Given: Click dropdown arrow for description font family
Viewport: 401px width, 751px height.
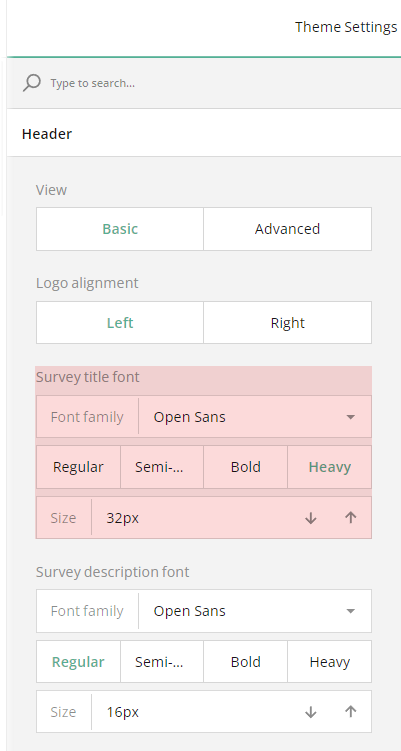Looking at the screenshot, I should pyautogui.click(x=351, y=611).
